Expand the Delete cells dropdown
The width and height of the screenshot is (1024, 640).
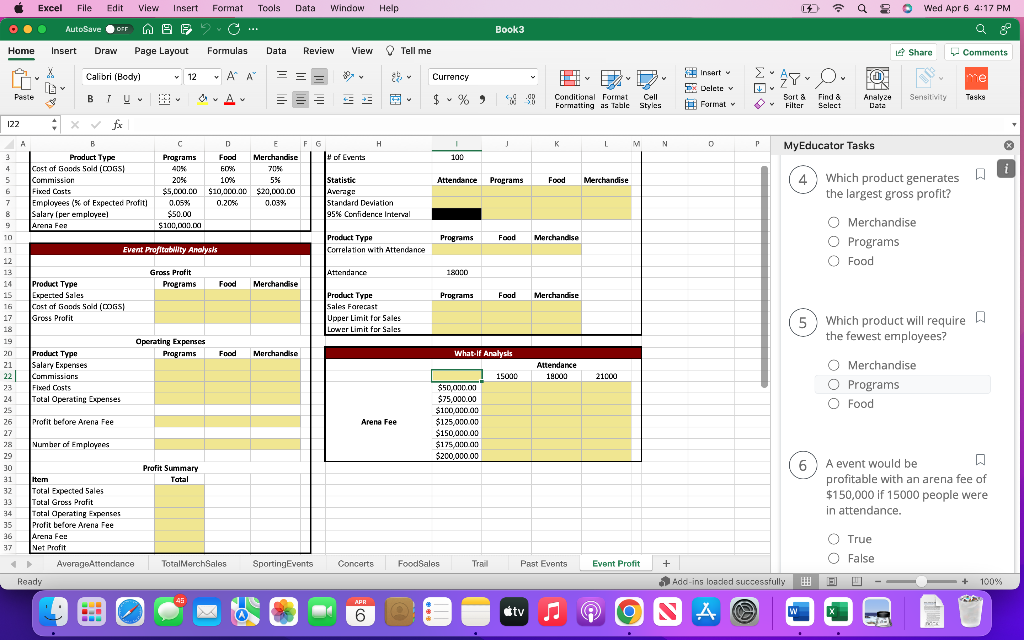click(x=730, y=88)
